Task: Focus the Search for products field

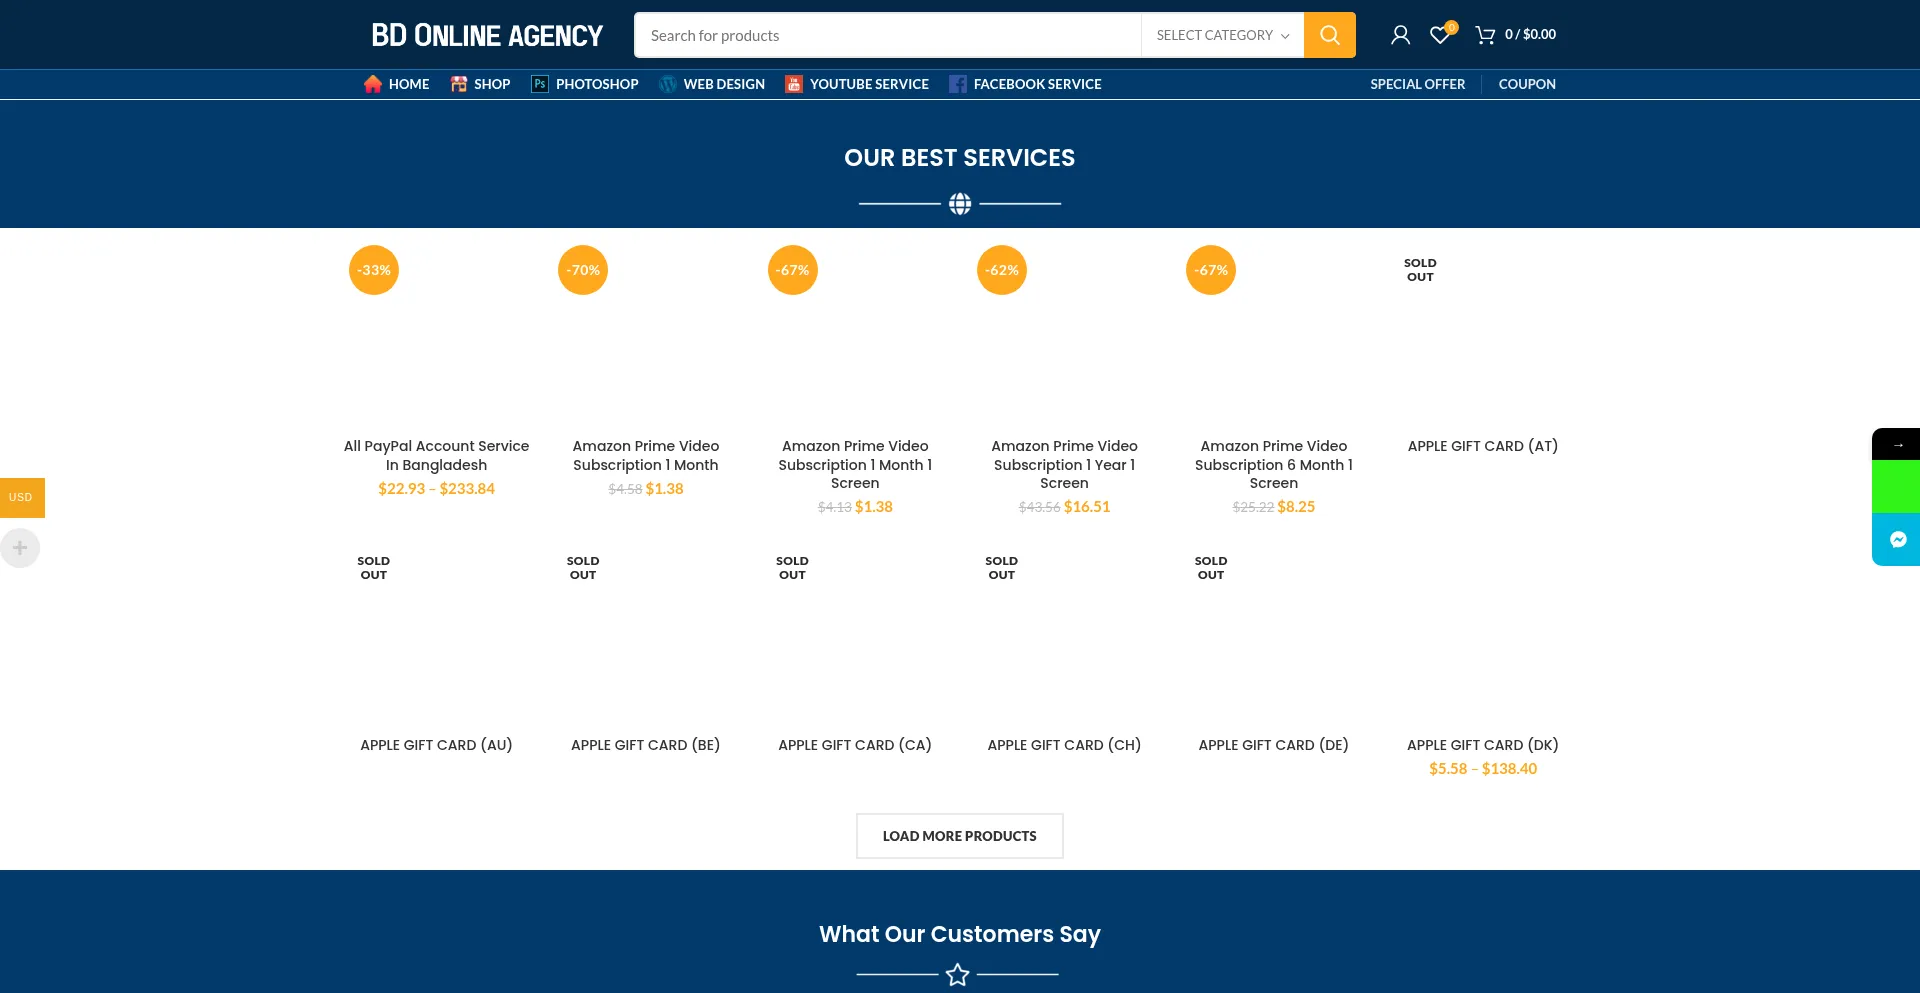Action: [887, 35]
